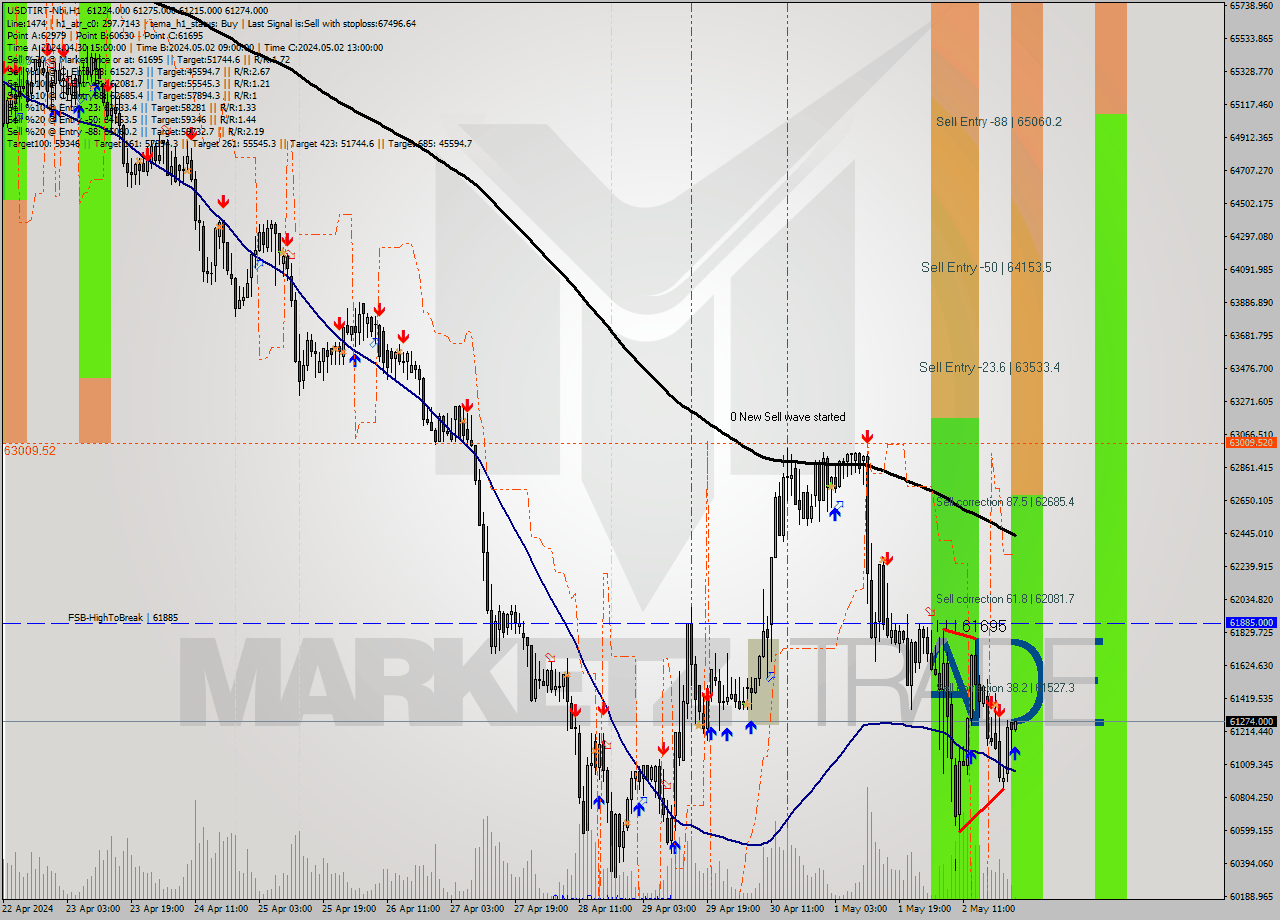The image size is (1280, 920).
Task: Click the 61624.630 price axis label
Action: (x=1250, y=665)
